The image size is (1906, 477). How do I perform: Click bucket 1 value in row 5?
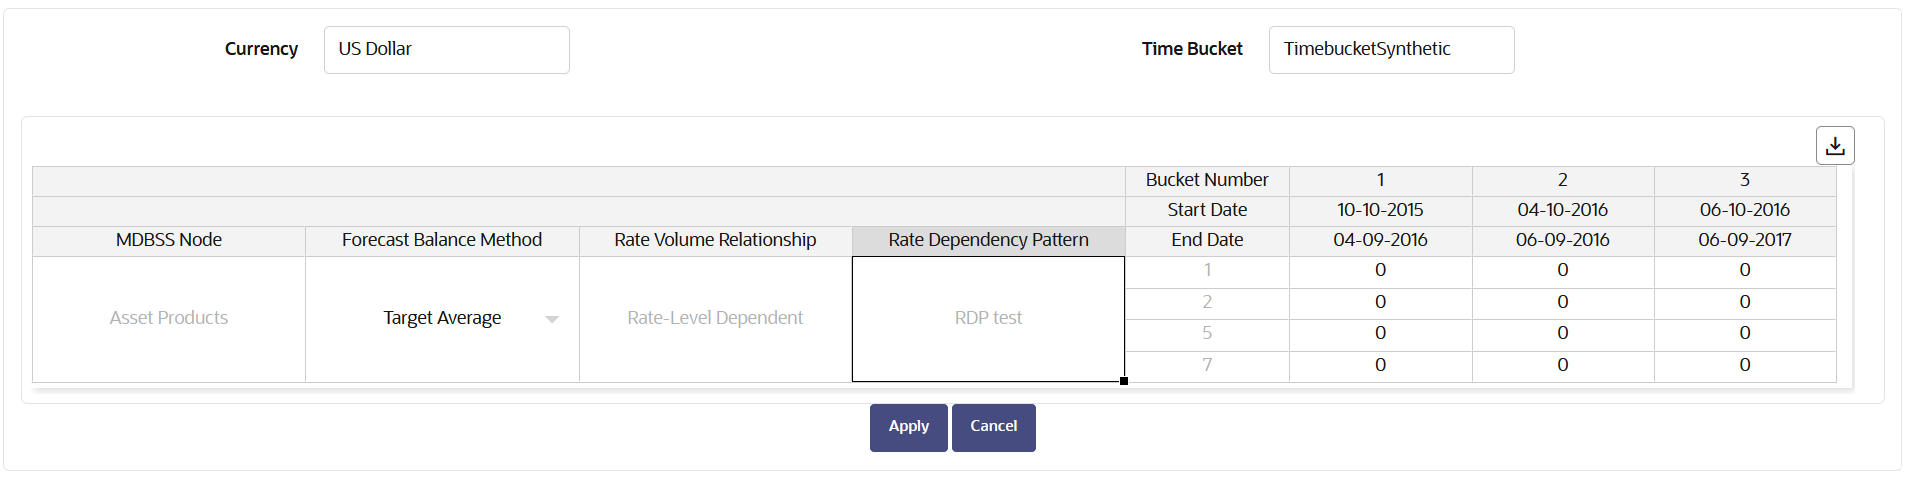[x=1380, y=333]
